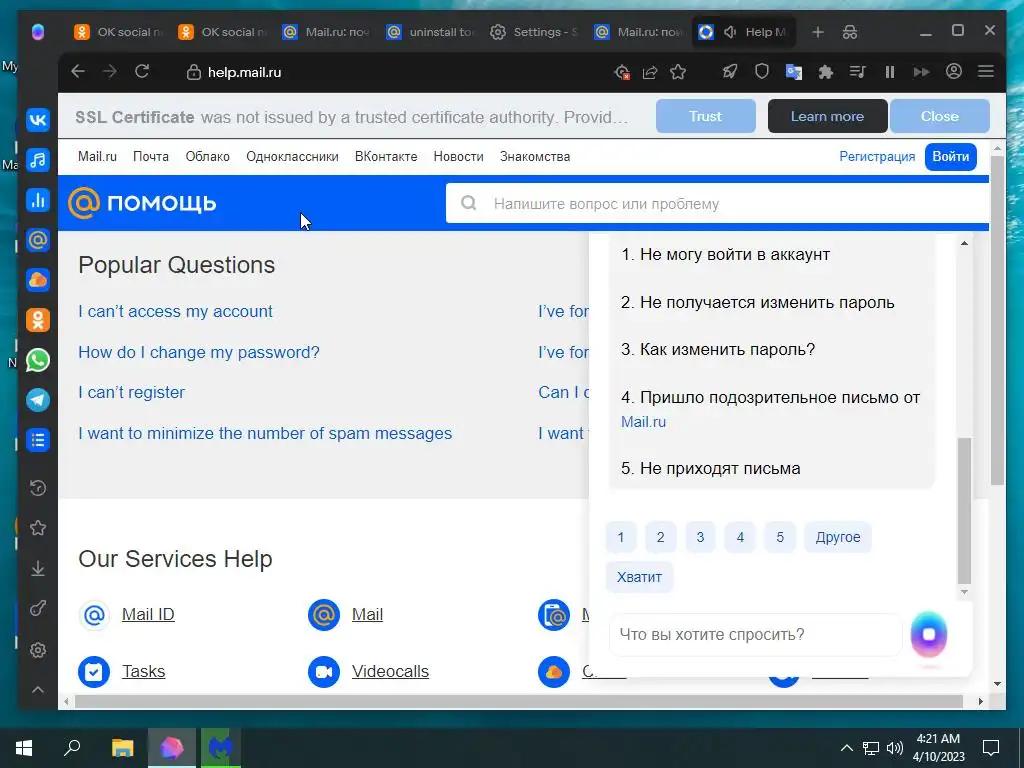Click the Войти login button
1024x768 pixels.
tap(950, 157)
